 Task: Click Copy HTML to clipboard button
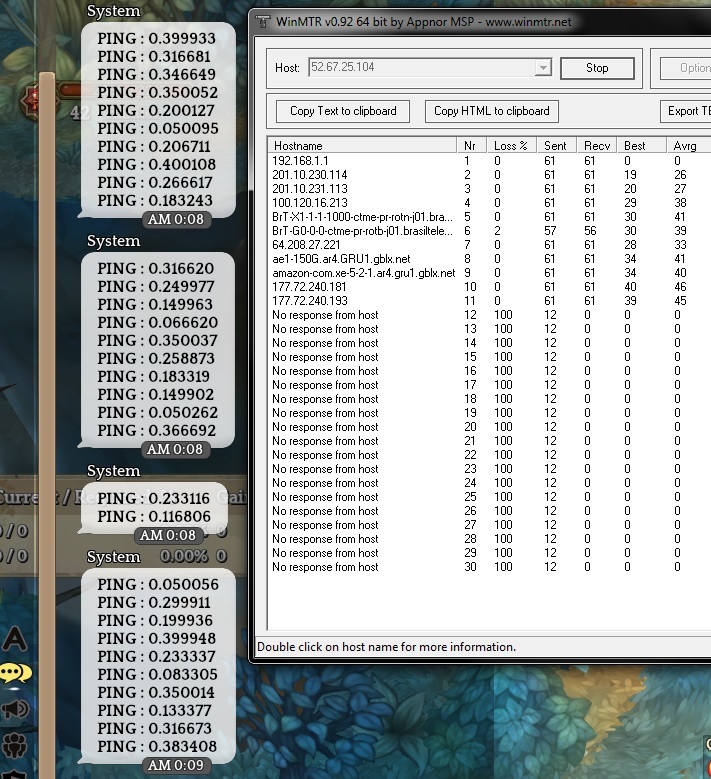click(x=491, y=111)
